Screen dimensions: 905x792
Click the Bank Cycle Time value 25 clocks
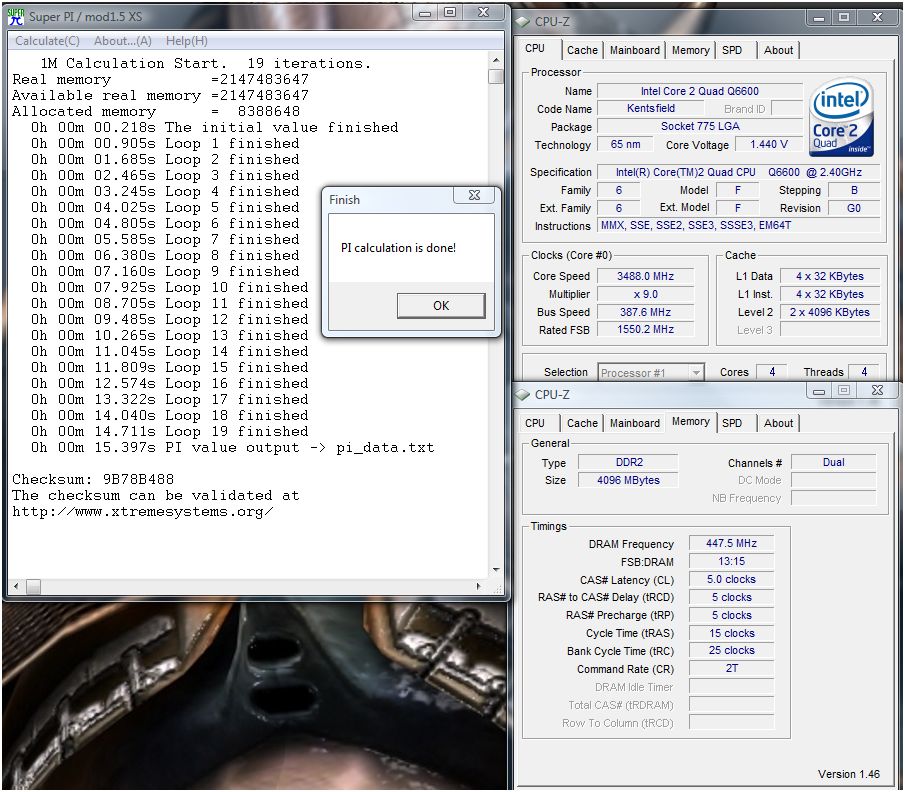(731, 651)
